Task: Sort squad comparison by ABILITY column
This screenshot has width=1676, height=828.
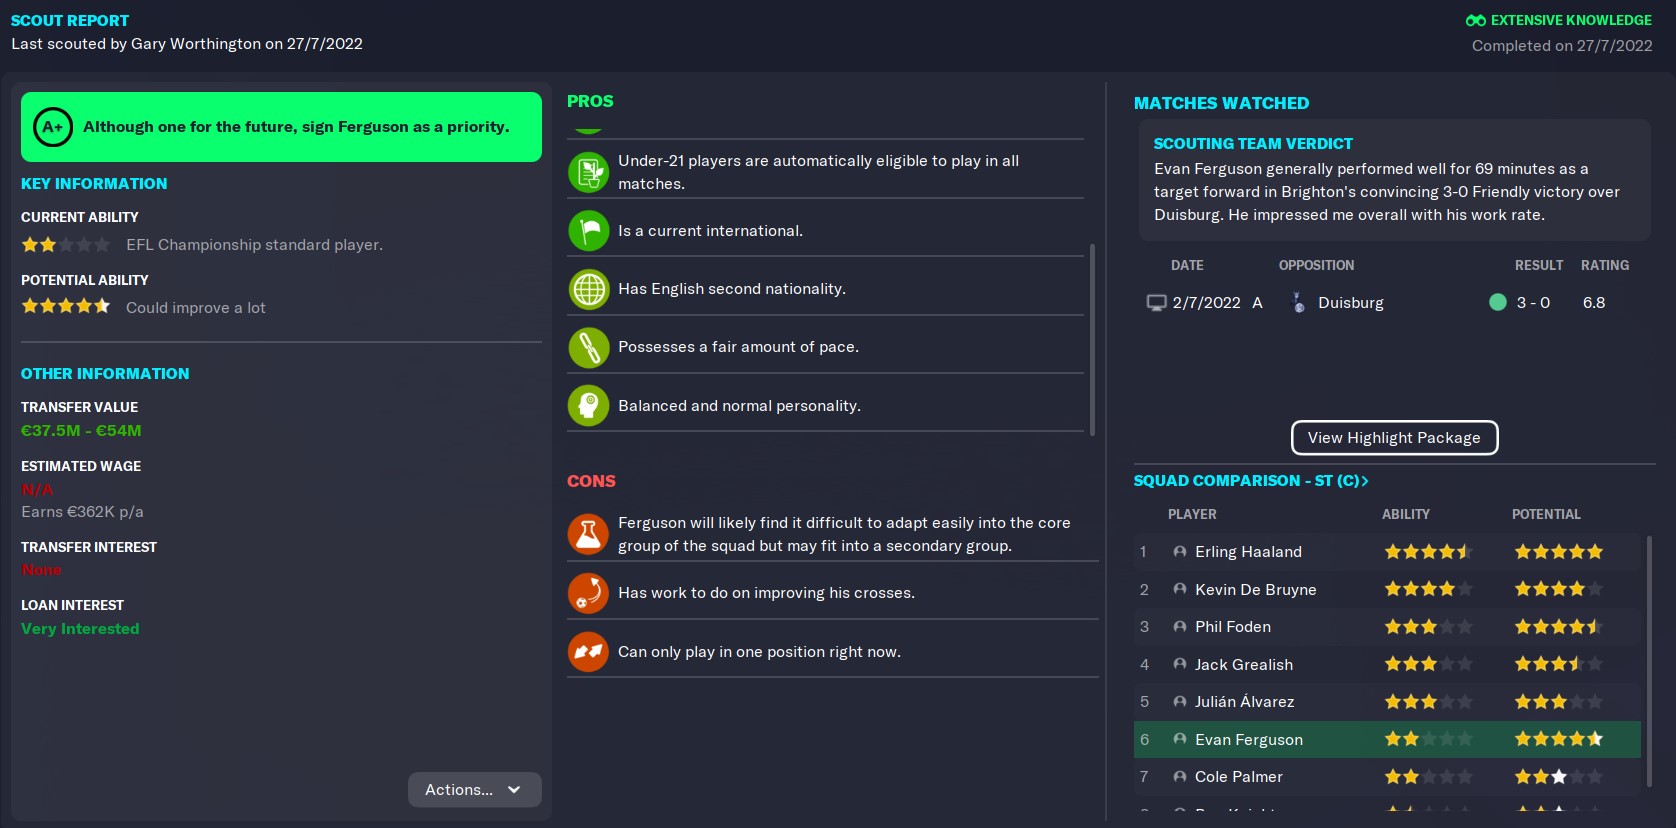Action: pyautogui.click(x=1405, y=514)
